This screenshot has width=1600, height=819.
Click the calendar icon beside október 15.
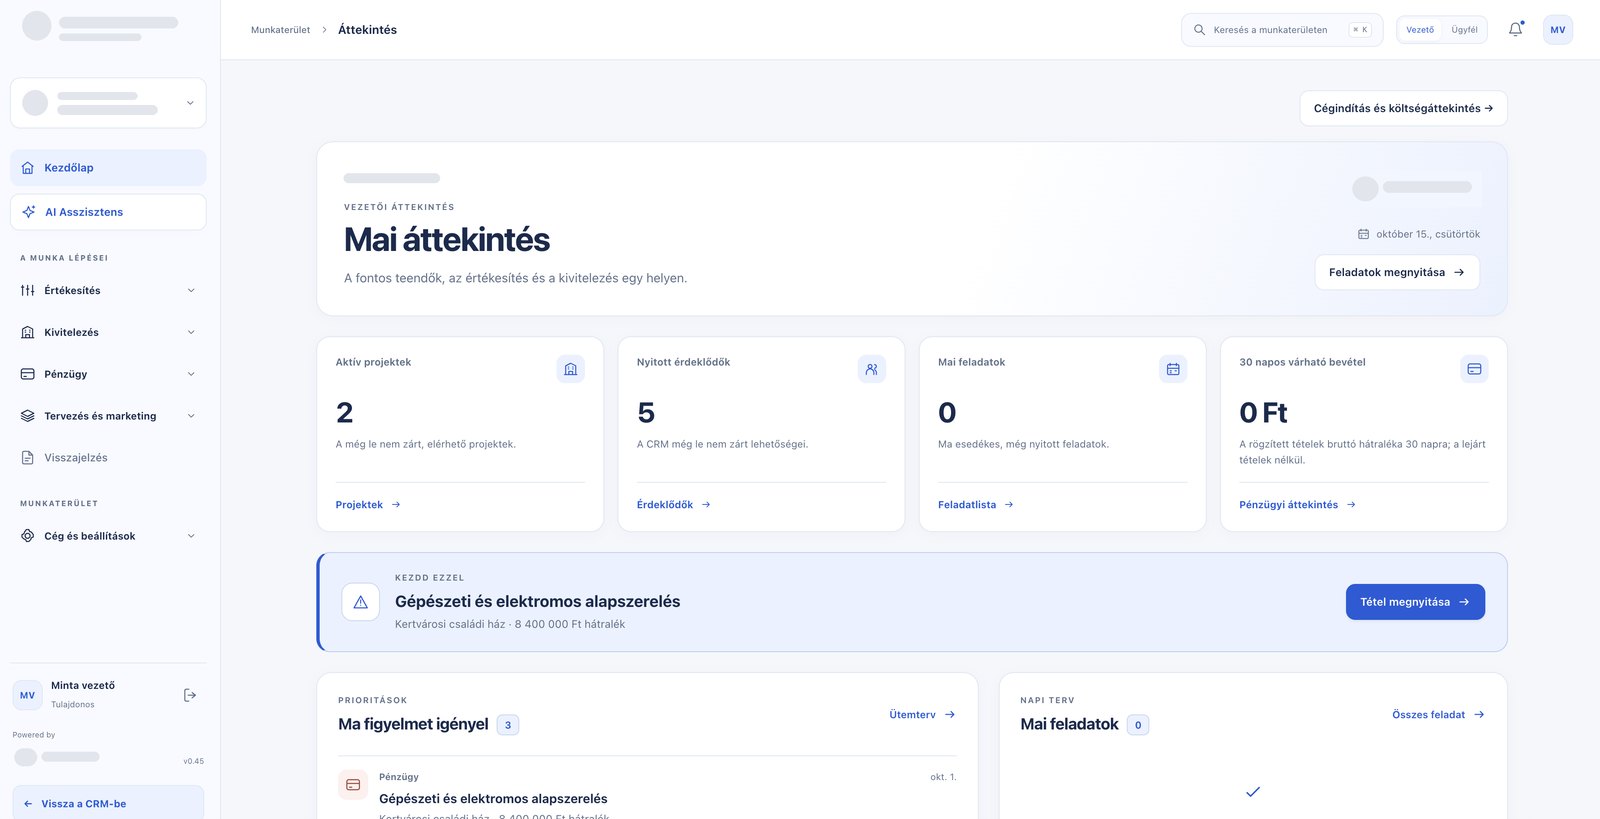point(1363,234)
